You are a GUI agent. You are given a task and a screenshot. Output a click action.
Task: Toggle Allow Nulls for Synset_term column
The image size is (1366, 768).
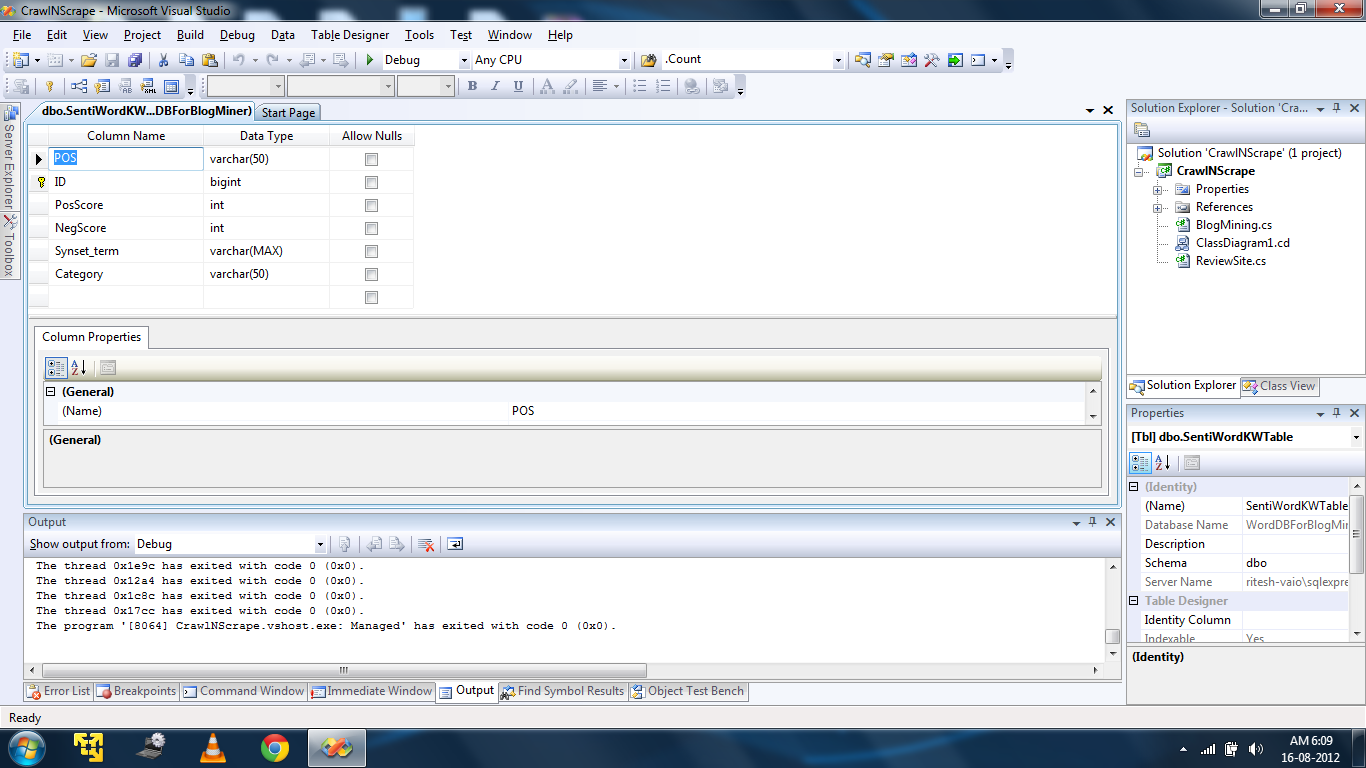(372, 251)
